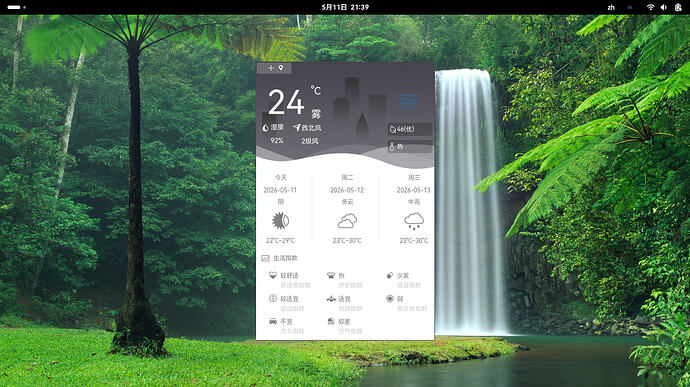Image resolution: width=690 pixels, height=387 pixels.
Task: Click the clothing shirt icon beside 热
Action: tap(331, 275)
